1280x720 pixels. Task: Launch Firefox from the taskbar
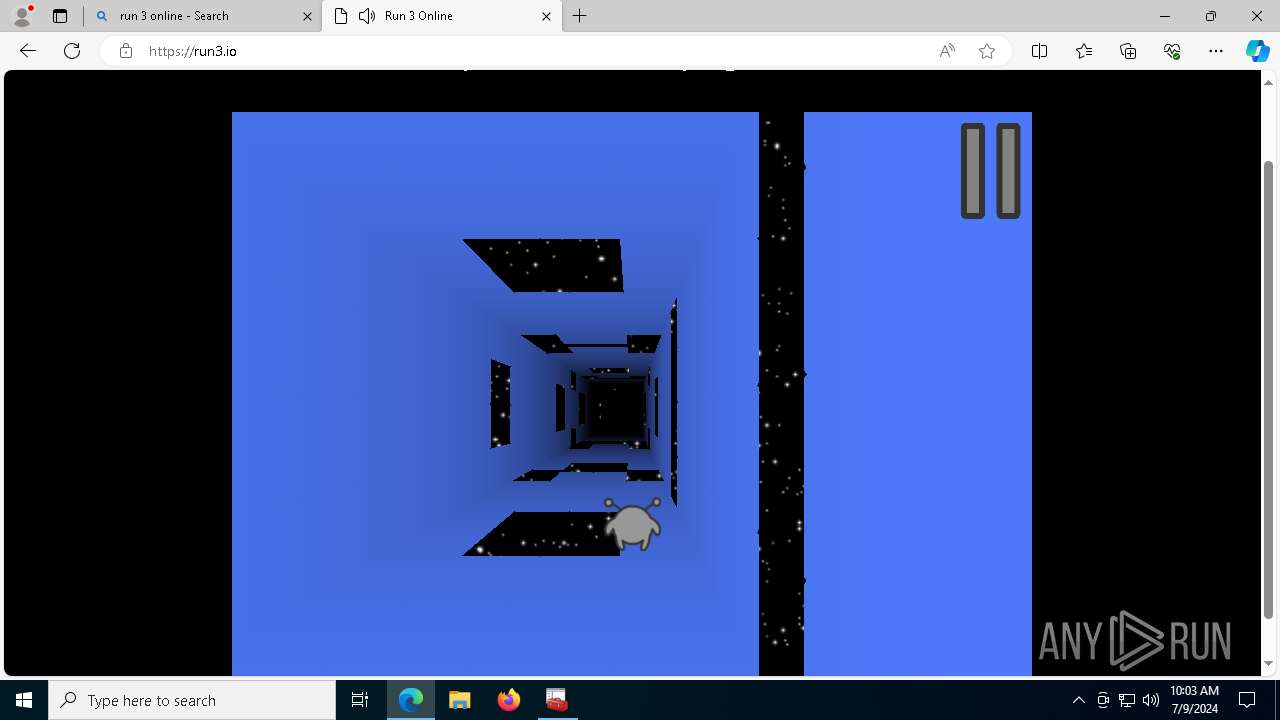[x=508, y=700]
